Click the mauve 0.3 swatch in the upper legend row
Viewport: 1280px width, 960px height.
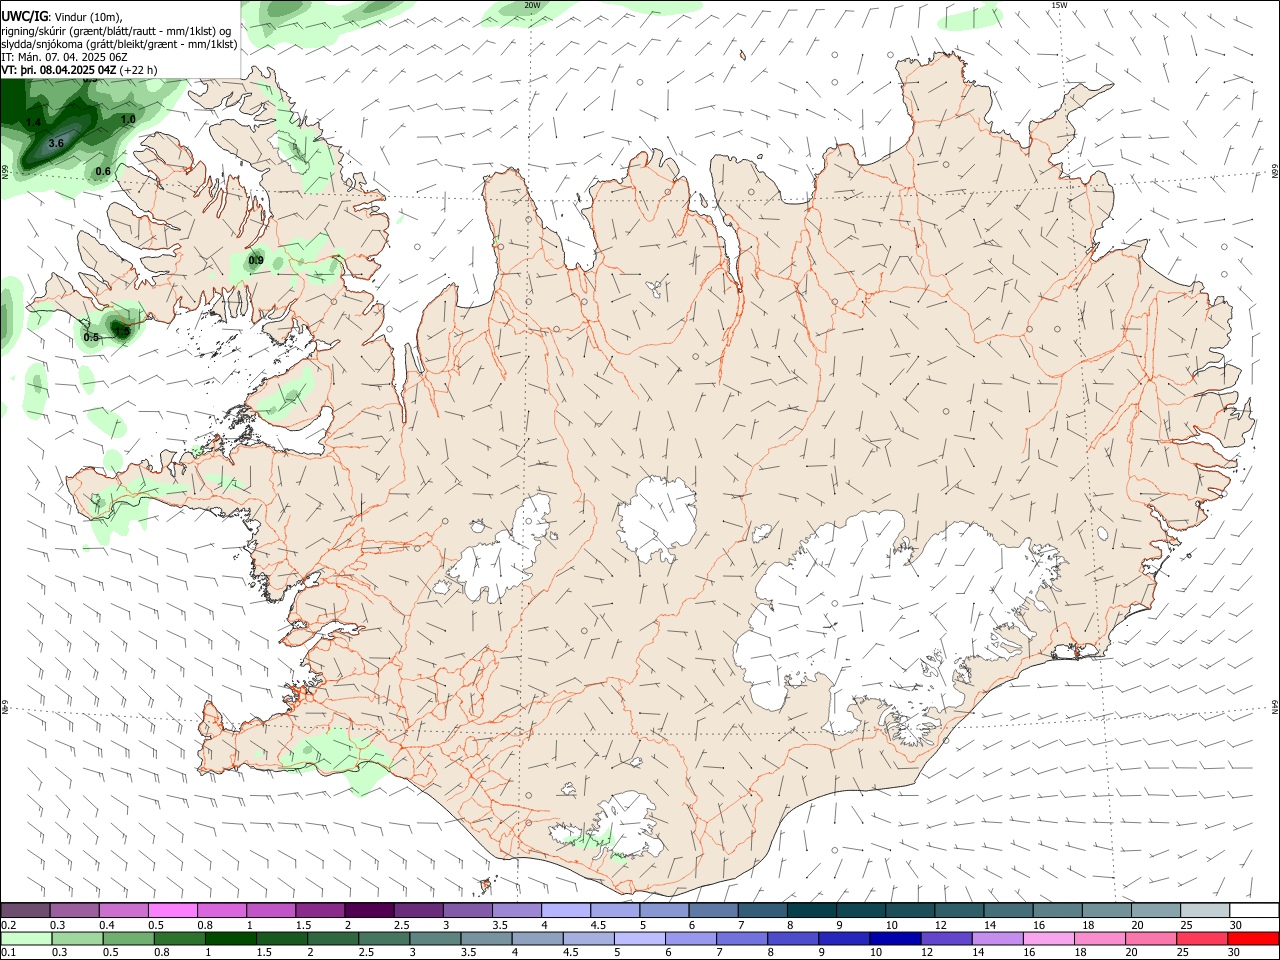(74, 911)
